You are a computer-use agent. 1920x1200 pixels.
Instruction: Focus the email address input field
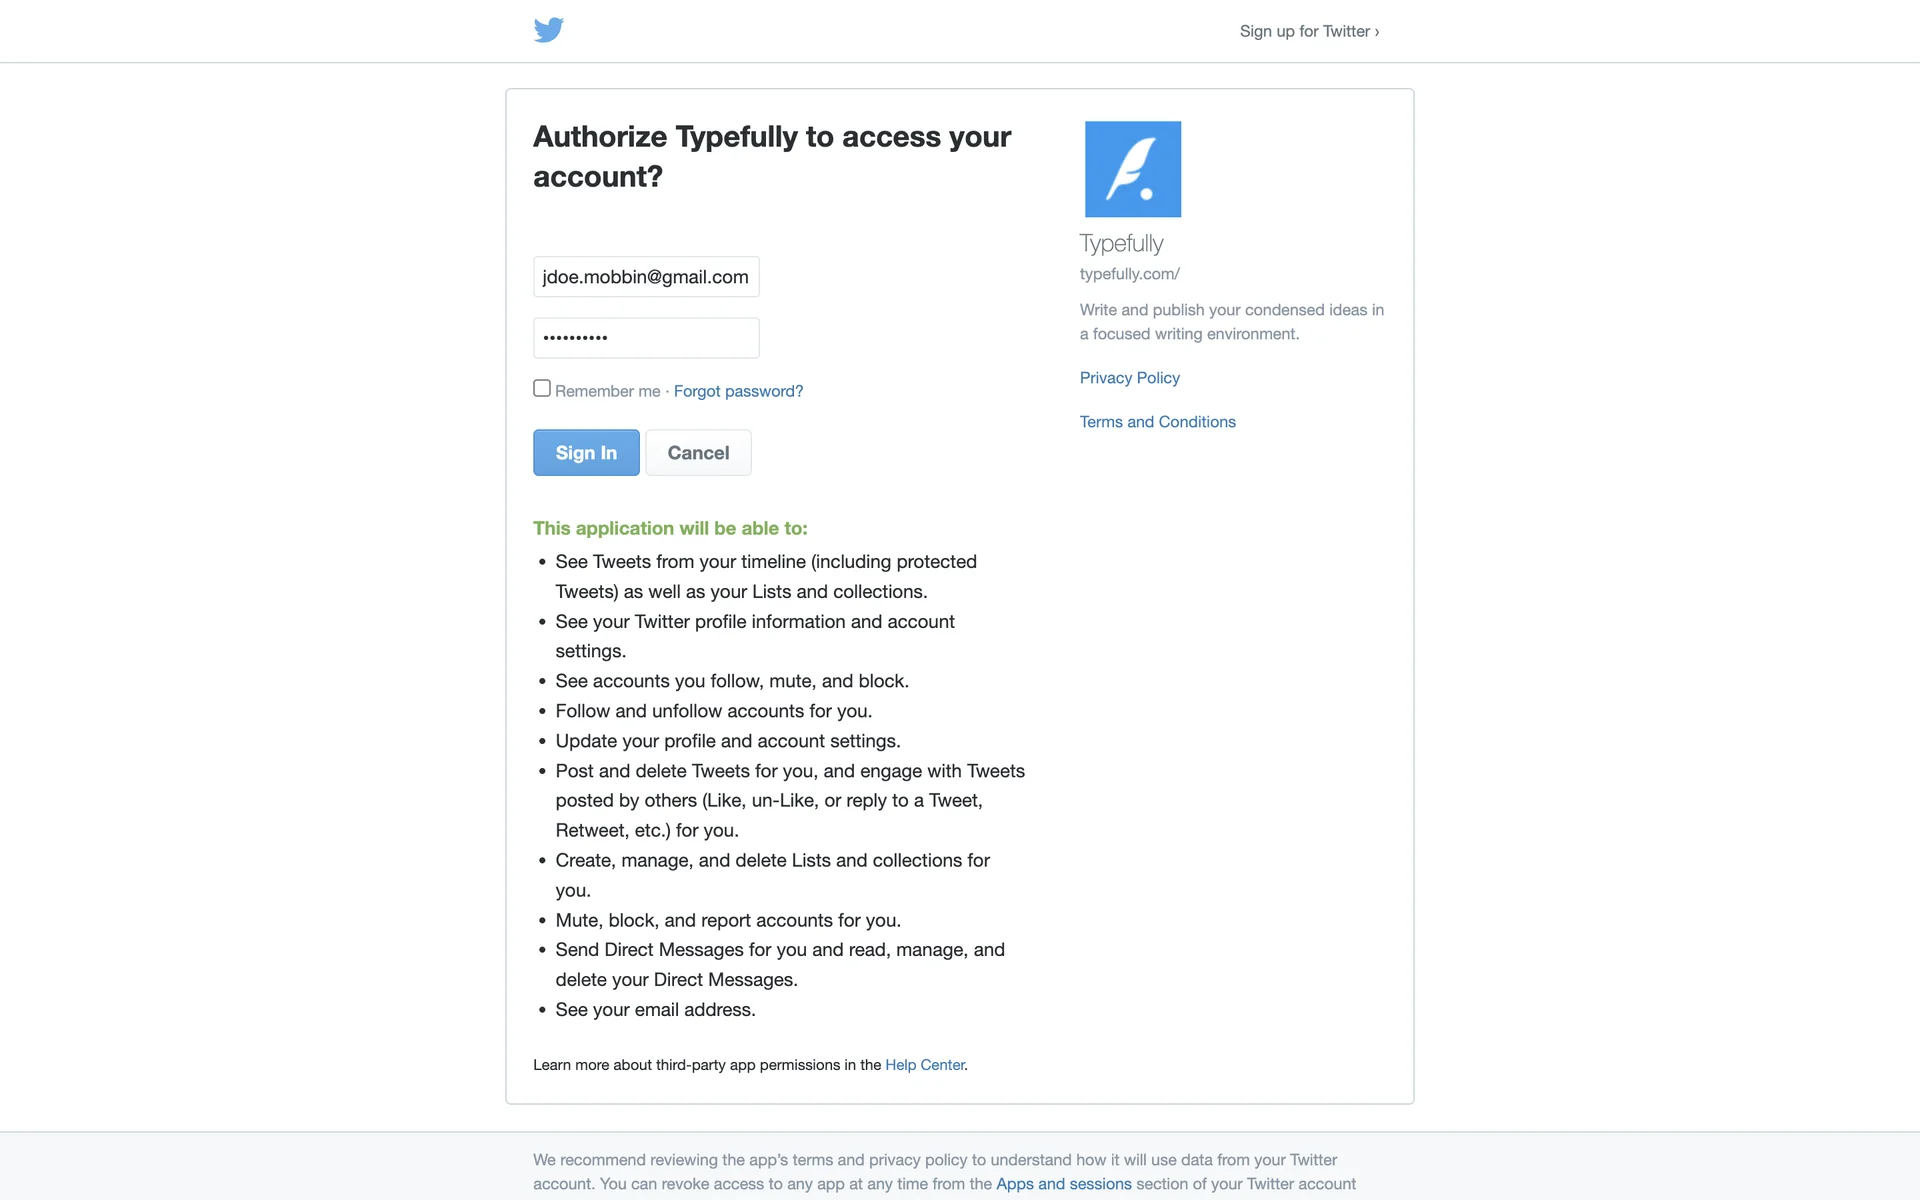tap(646, 277)
